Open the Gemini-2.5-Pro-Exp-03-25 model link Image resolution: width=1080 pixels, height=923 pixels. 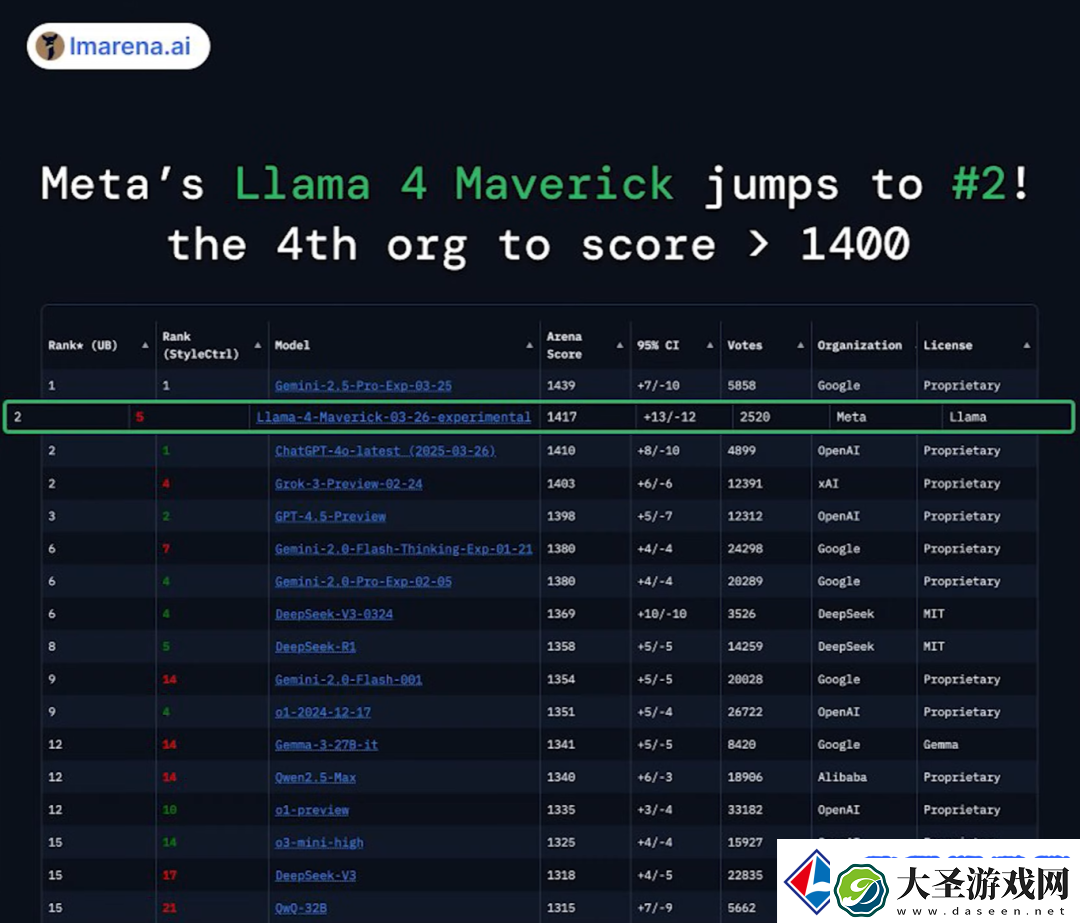(363, 386)
